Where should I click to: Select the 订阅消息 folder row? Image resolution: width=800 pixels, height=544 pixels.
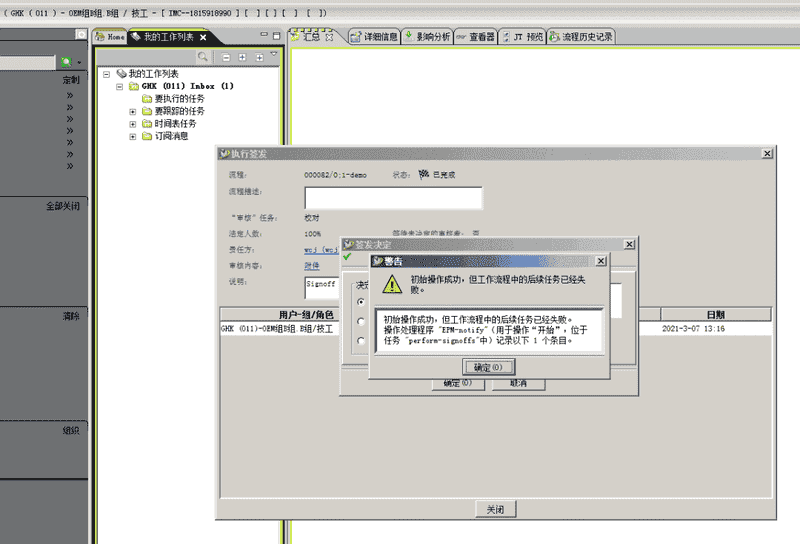click(171, 136)
